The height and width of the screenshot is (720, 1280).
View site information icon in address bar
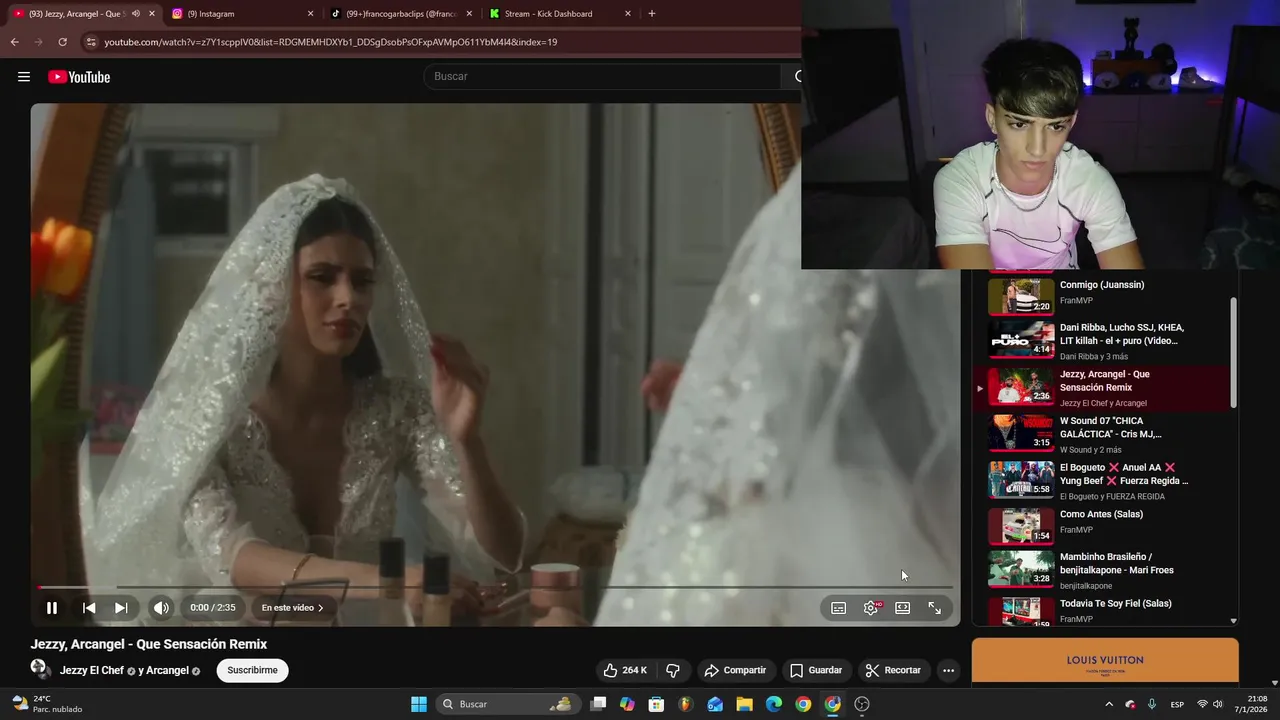tap(91, 42)
